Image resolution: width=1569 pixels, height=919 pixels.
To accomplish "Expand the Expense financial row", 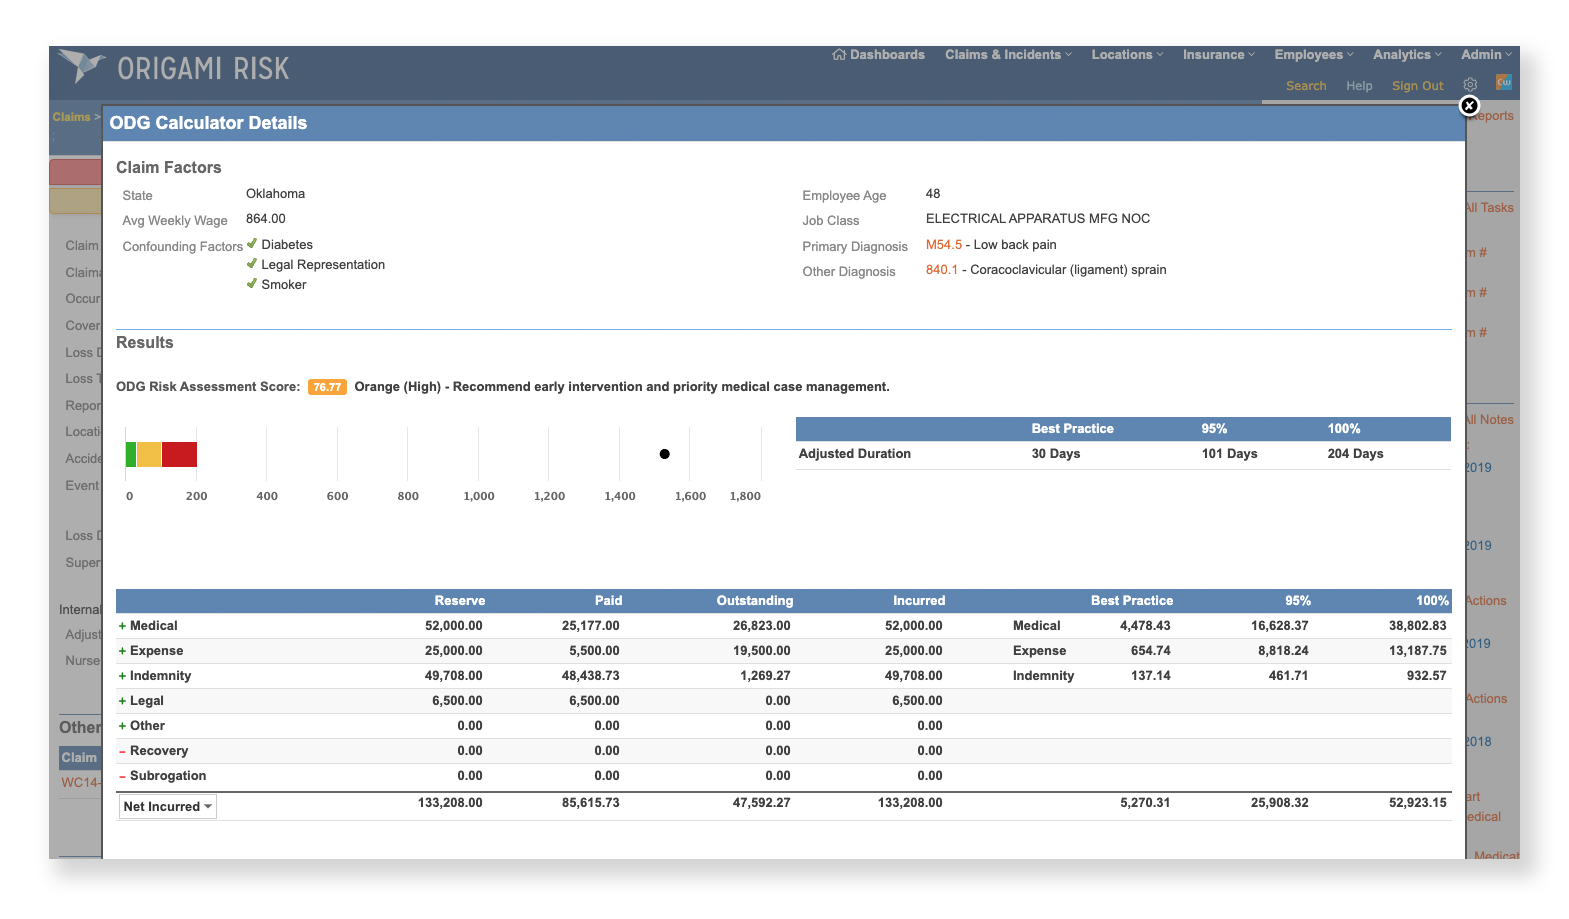I will (122, 651).
